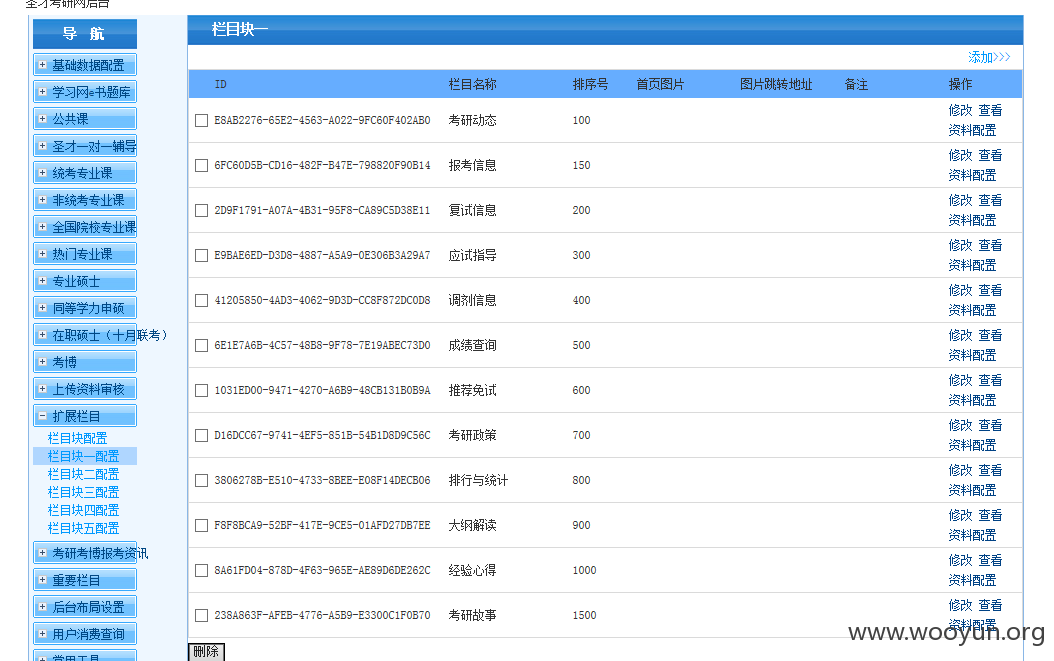The width and height of the screenshot is (1054, 661).
Task: Open 栏目块配置 page
Action: pyautogui.click(x=77, y=438)
